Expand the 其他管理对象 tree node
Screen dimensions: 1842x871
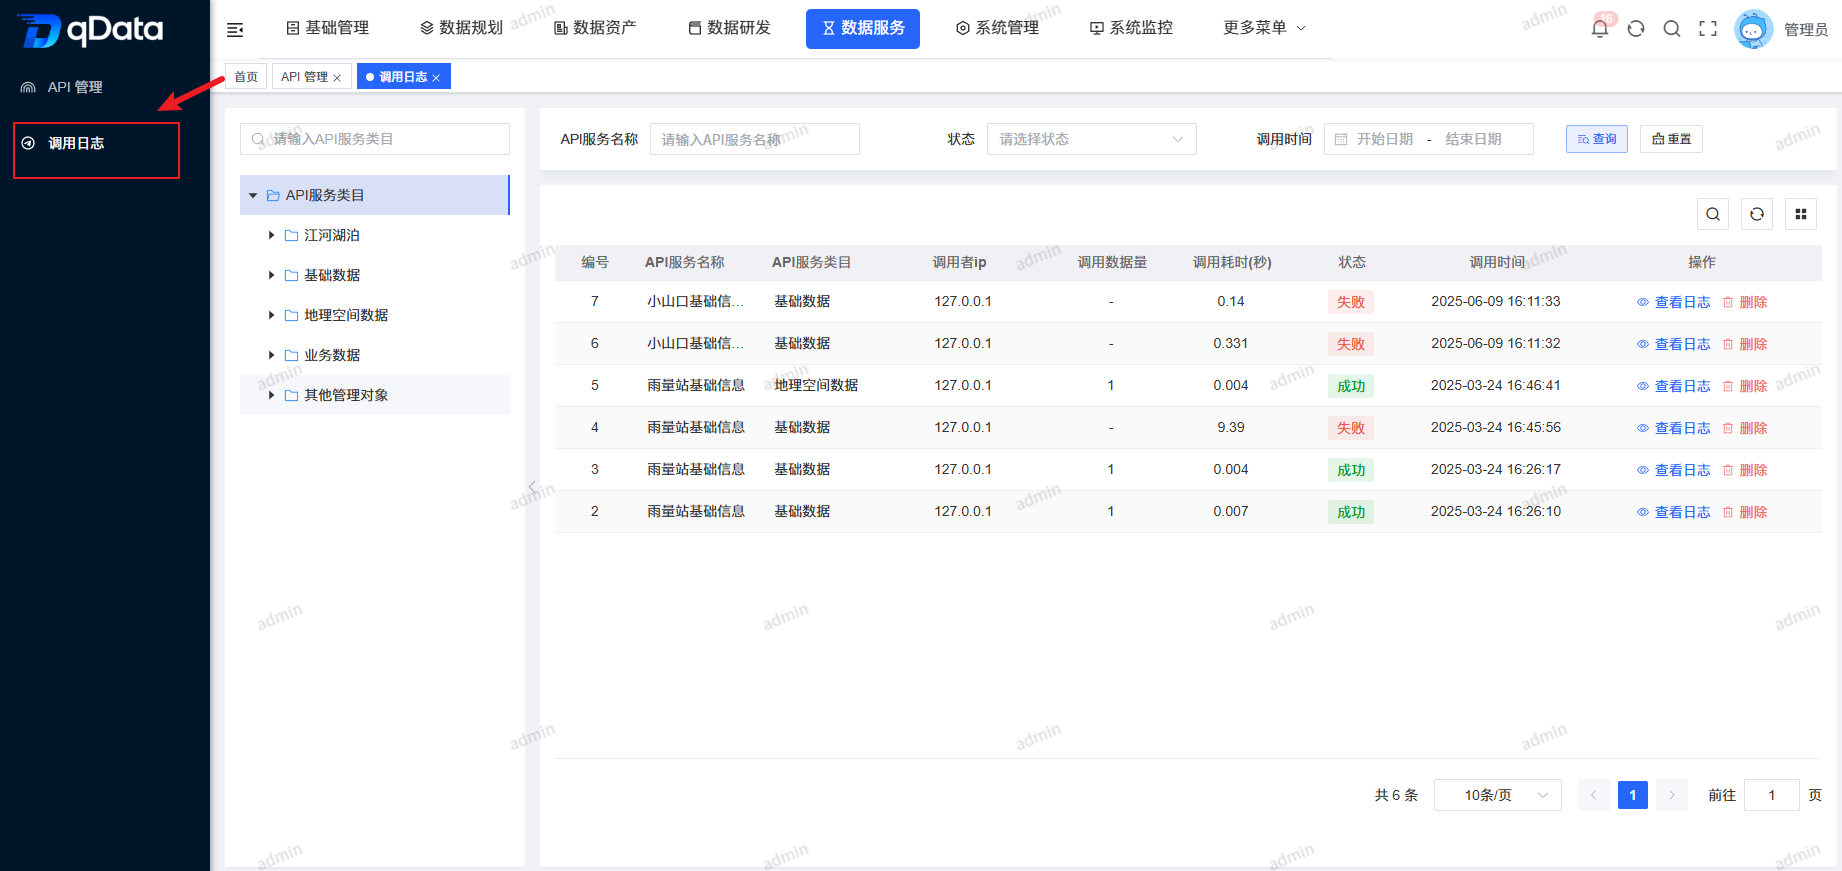pyautogui.click(x=271, y=395)
